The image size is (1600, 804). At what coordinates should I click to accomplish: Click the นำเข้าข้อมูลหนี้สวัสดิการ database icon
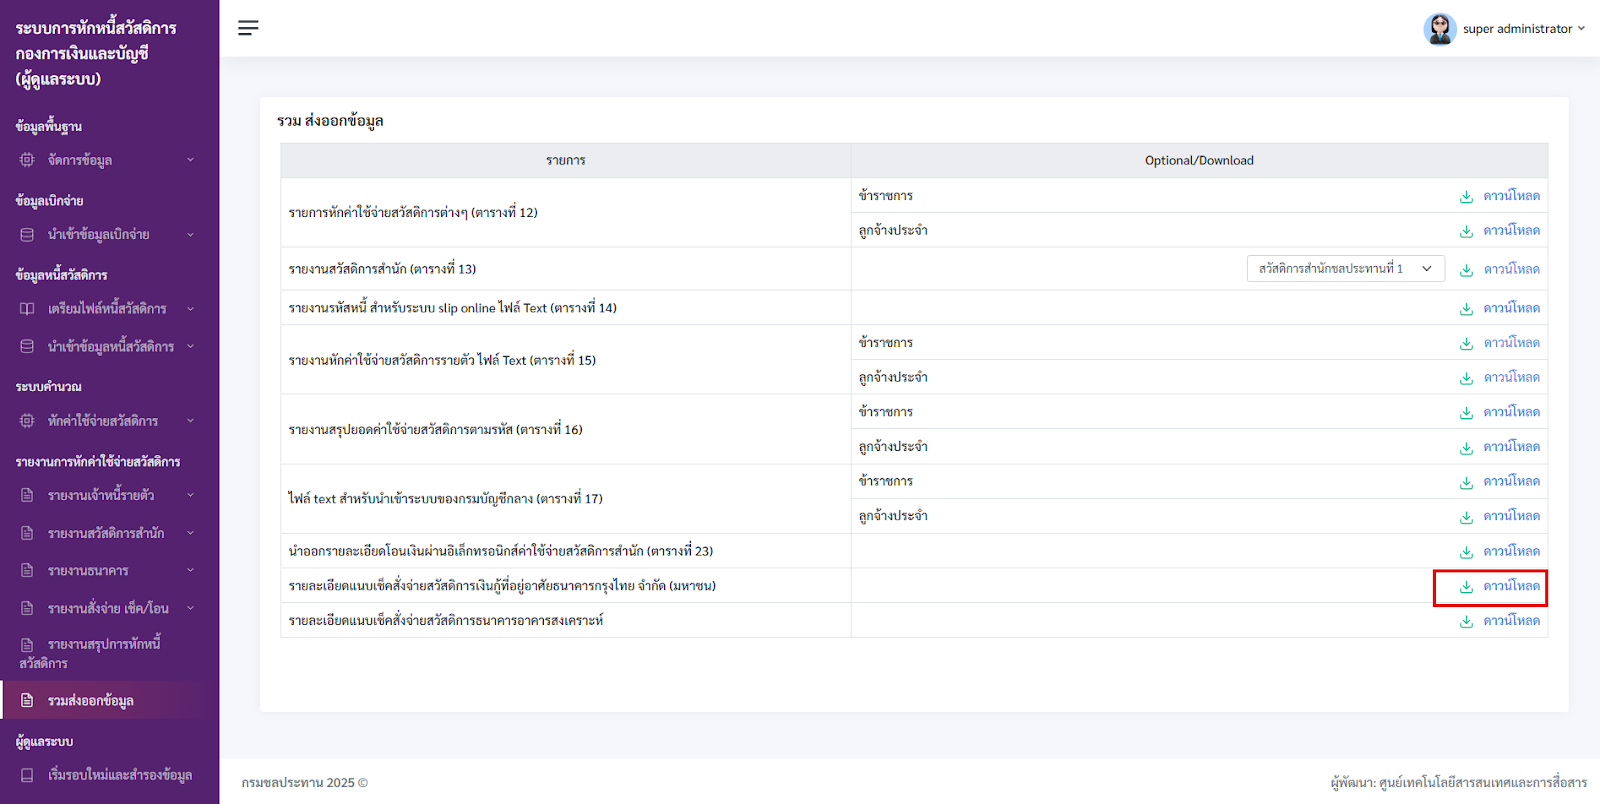coord(27,347)
